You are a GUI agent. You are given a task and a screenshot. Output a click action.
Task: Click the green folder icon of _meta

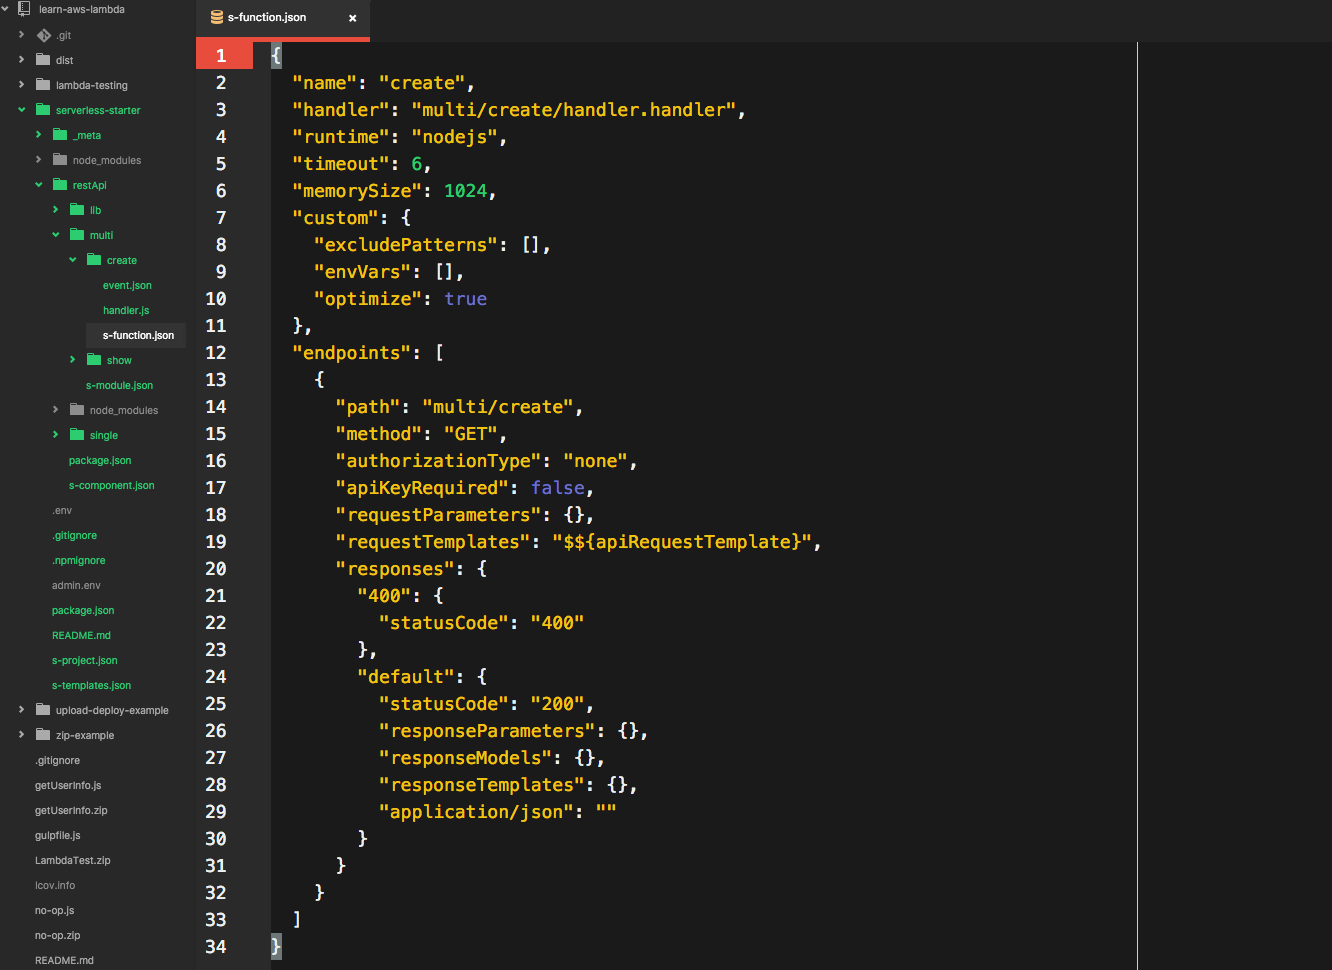[60, 135]
